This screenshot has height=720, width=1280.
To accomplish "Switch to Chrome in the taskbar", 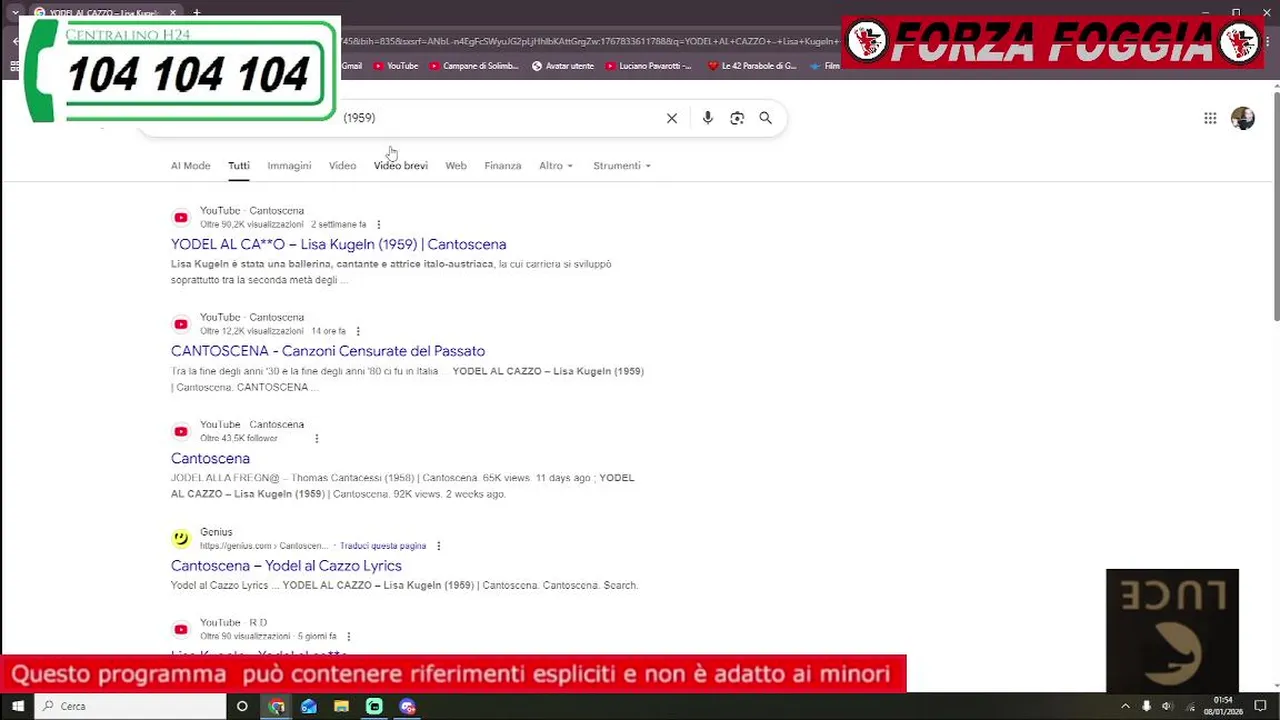I will [x=277, y=706].
